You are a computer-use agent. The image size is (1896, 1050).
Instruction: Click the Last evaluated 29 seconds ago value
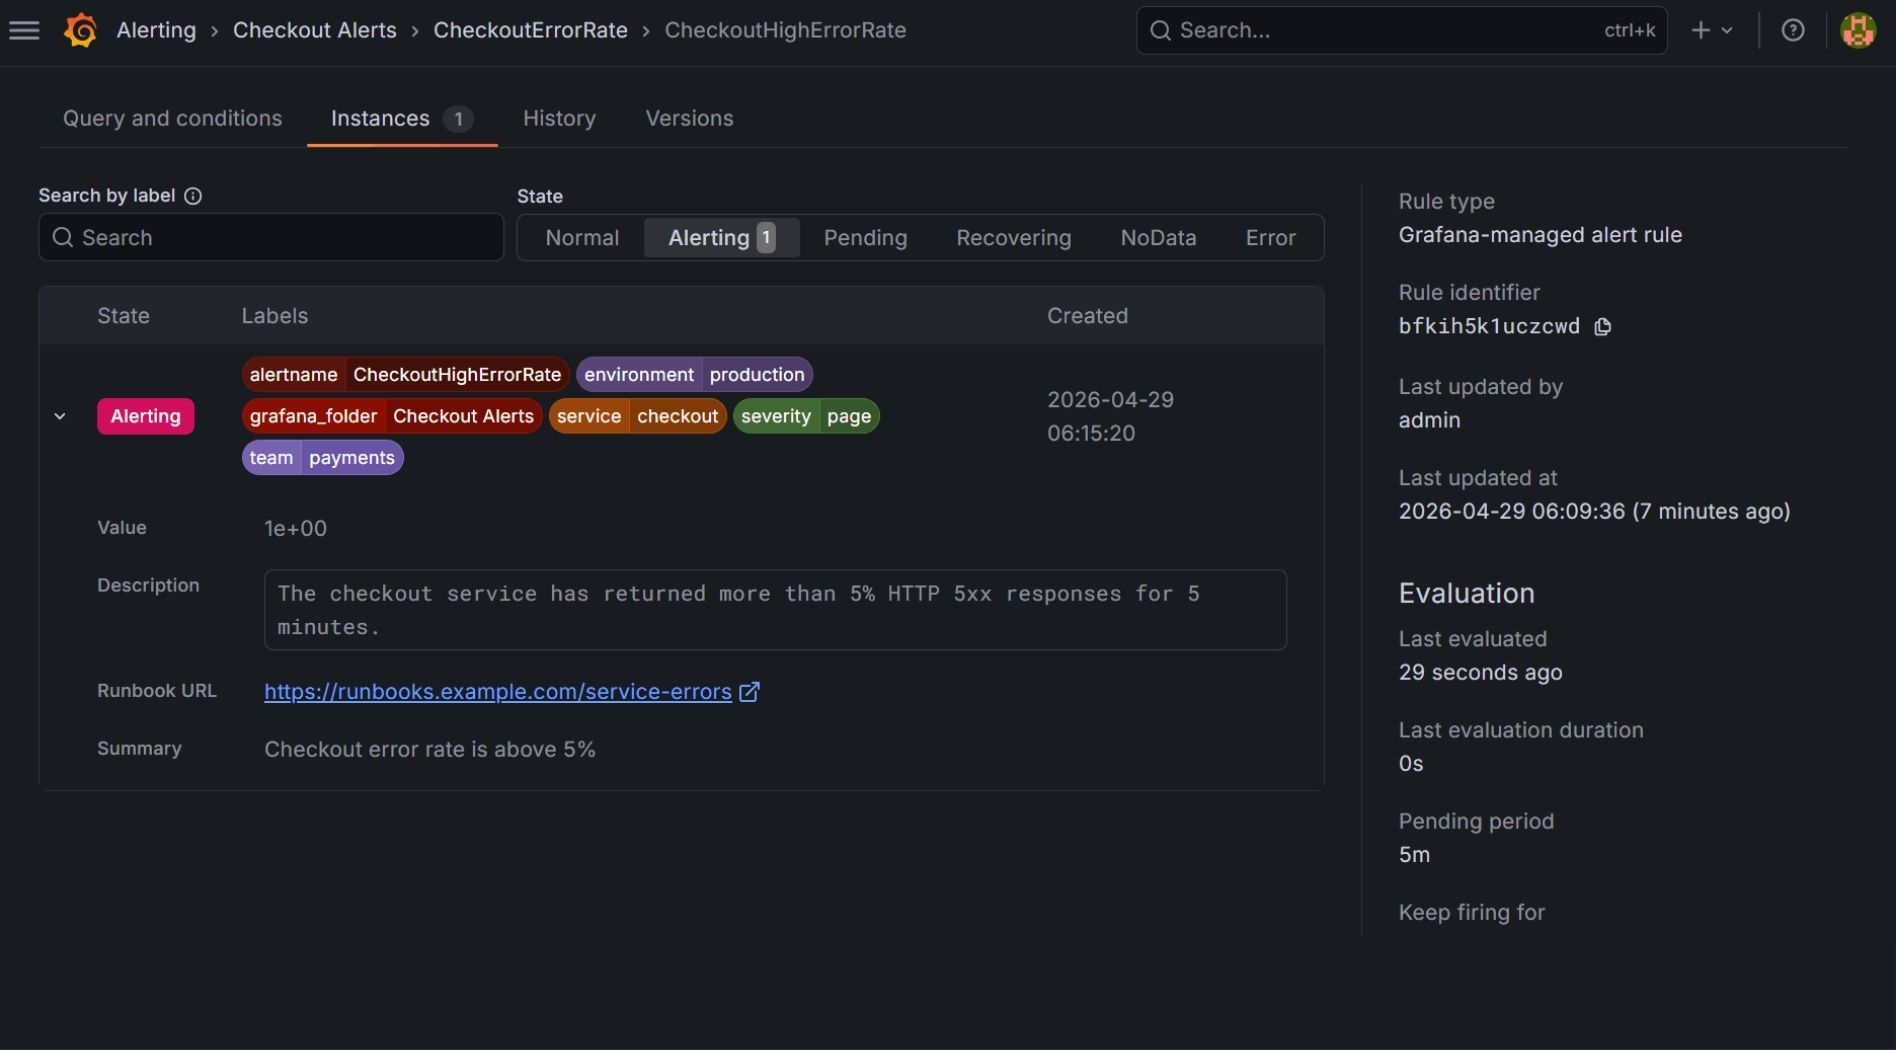(1480, 673)
